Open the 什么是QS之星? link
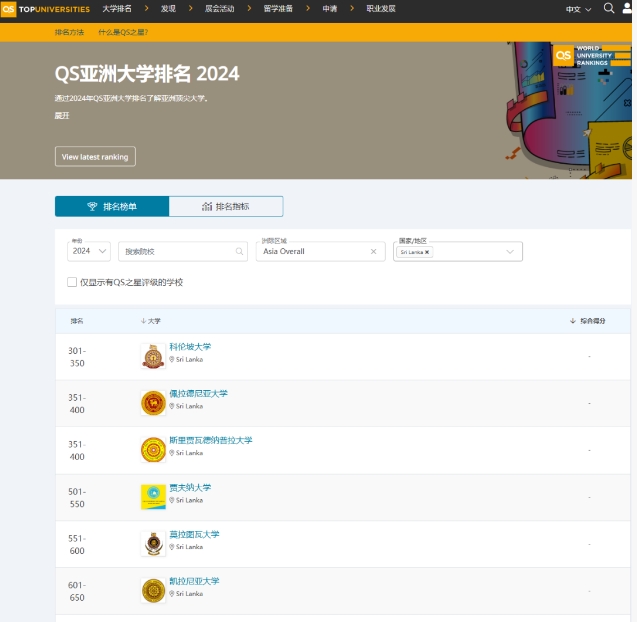Image resolution: width=637 pixels, height=622 pixels. [124, 32]
